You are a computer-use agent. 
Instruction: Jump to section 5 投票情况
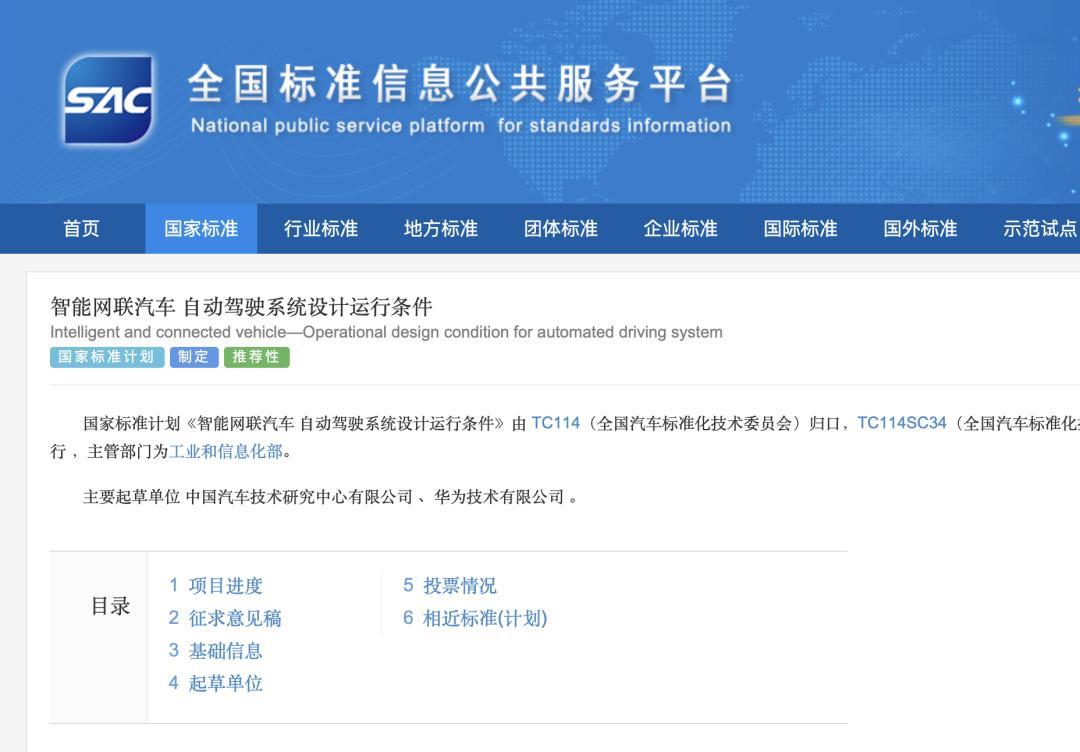coord(450,585)
